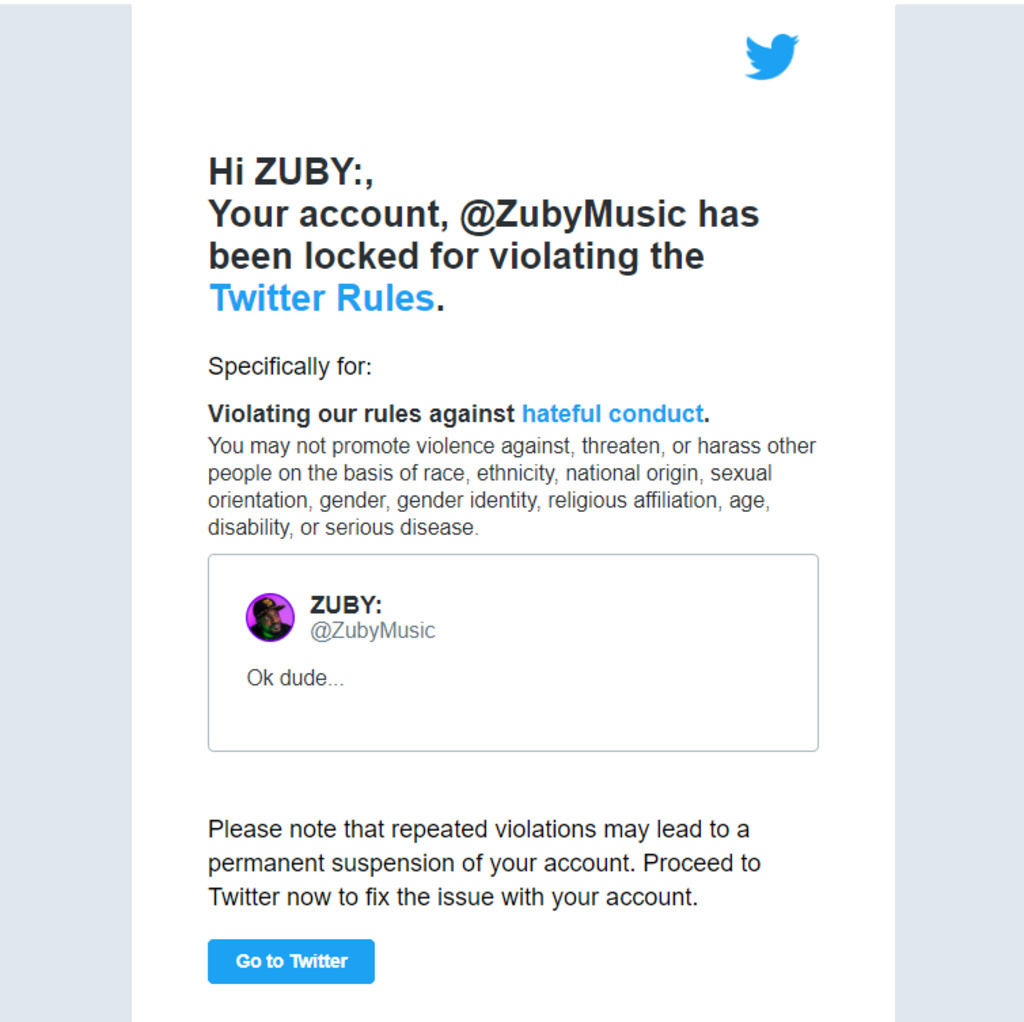Click the left gray page margin
The image size is (1024, 1022).
[x=65, y=500]
